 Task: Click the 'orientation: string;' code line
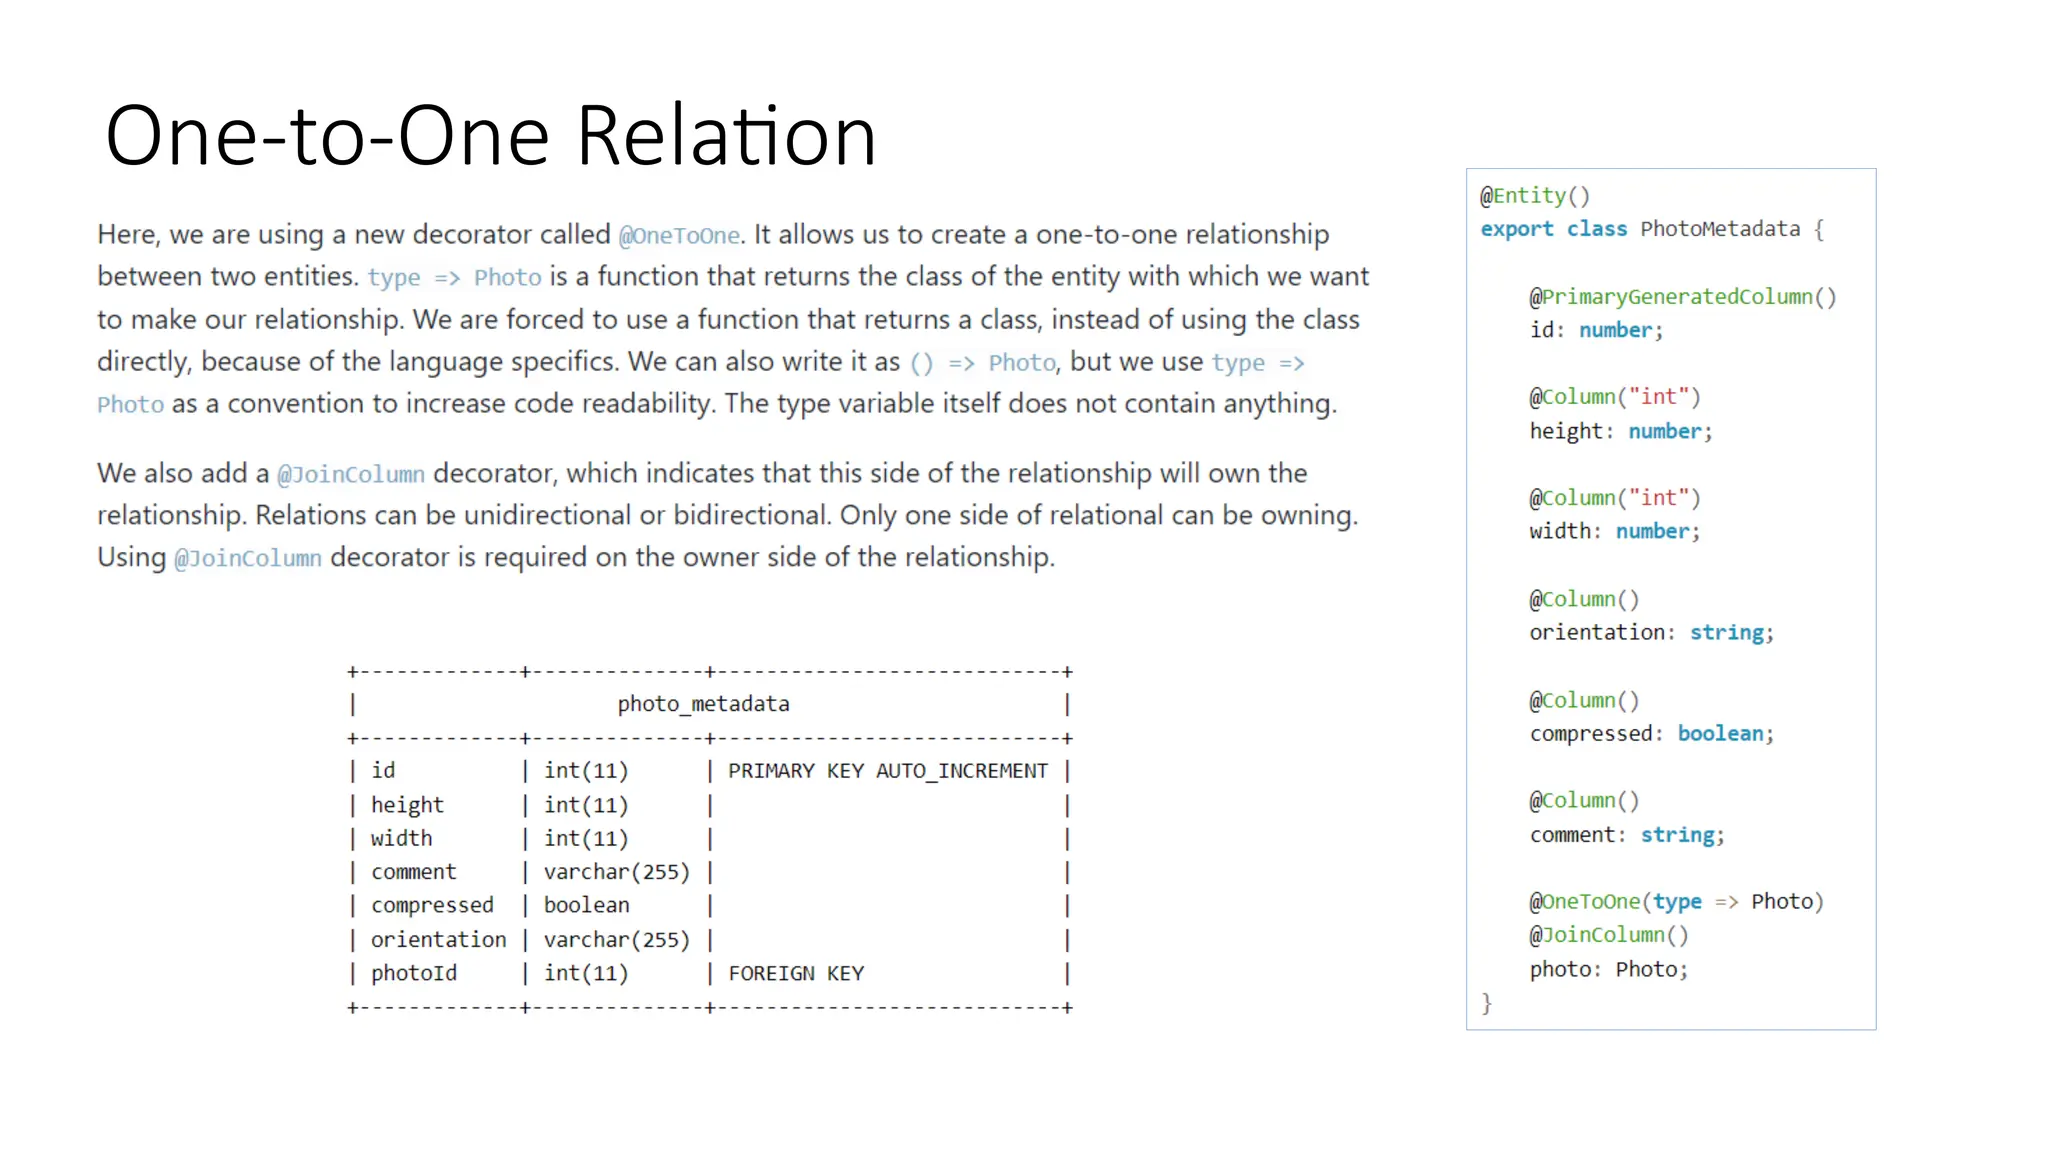1651,632
